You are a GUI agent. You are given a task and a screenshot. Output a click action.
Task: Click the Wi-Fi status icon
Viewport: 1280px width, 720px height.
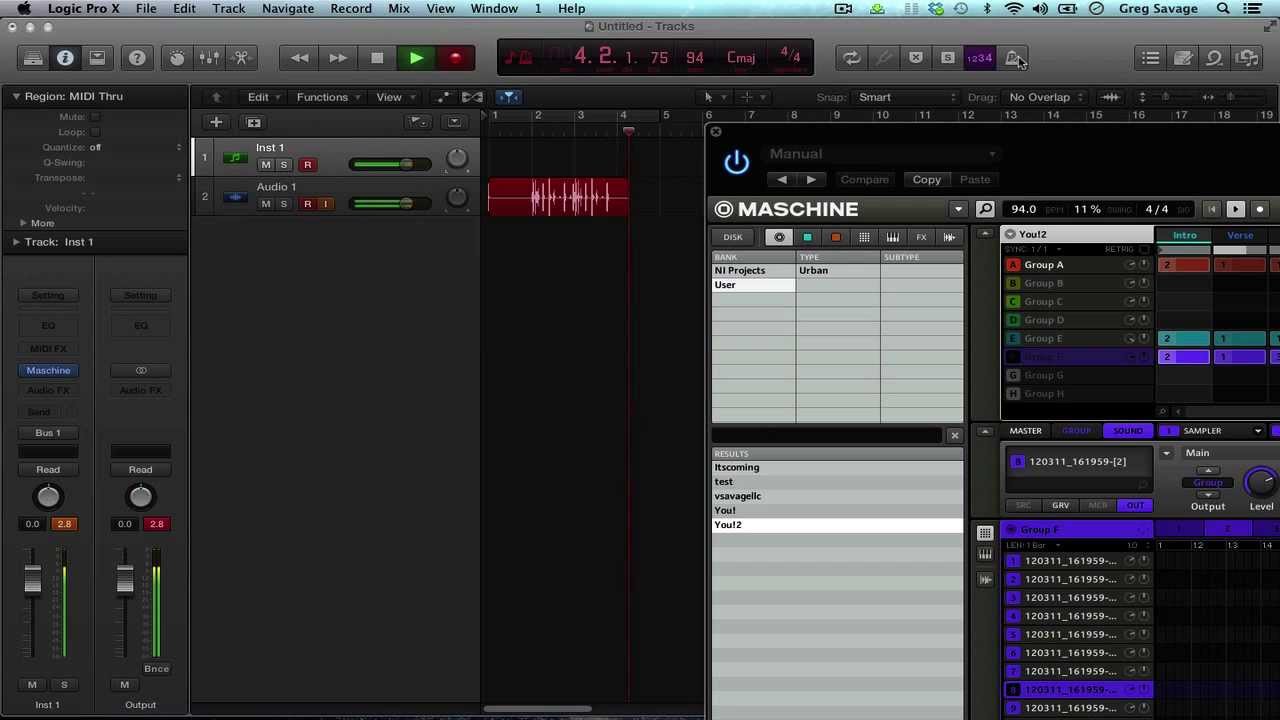1013,9
